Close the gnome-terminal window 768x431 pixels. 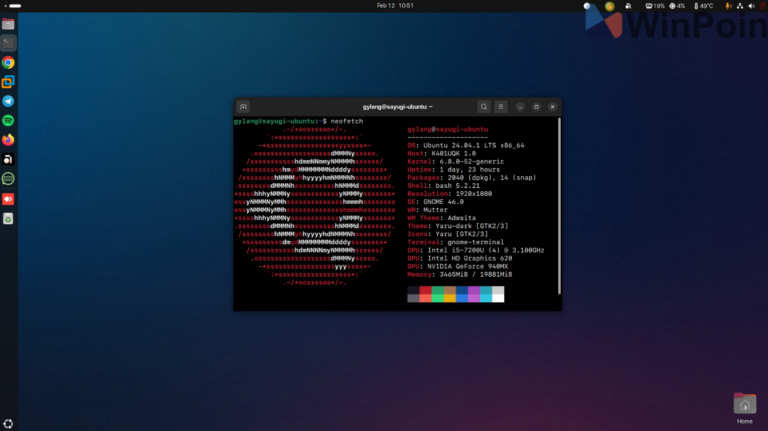552,107
